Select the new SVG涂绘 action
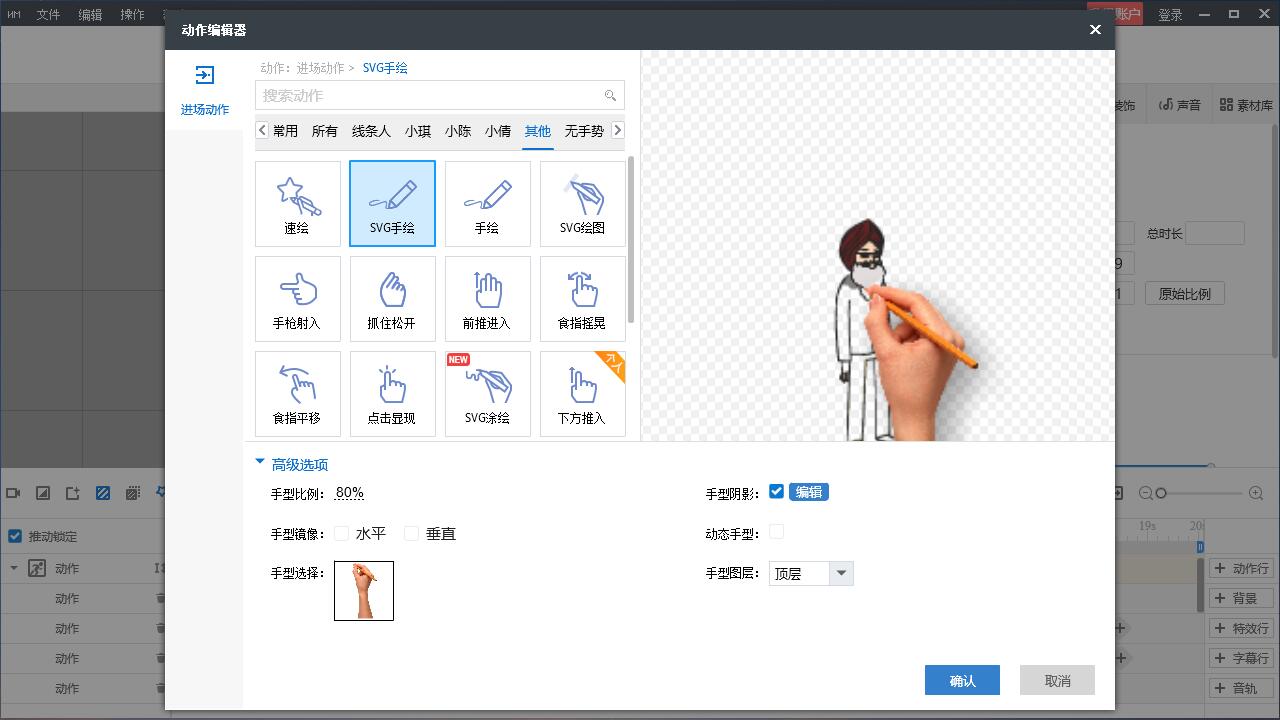Image resolution: width=1280 pixels, height=720 pixels. [x=487, y=393]
